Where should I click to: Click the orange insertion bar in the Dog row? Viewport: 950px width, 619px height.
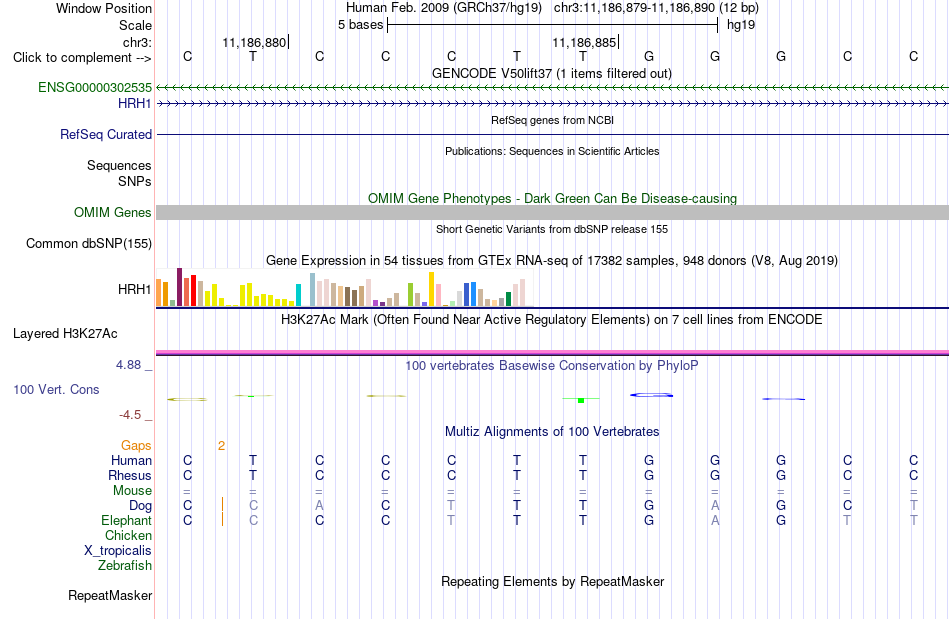tap(222, 505)
